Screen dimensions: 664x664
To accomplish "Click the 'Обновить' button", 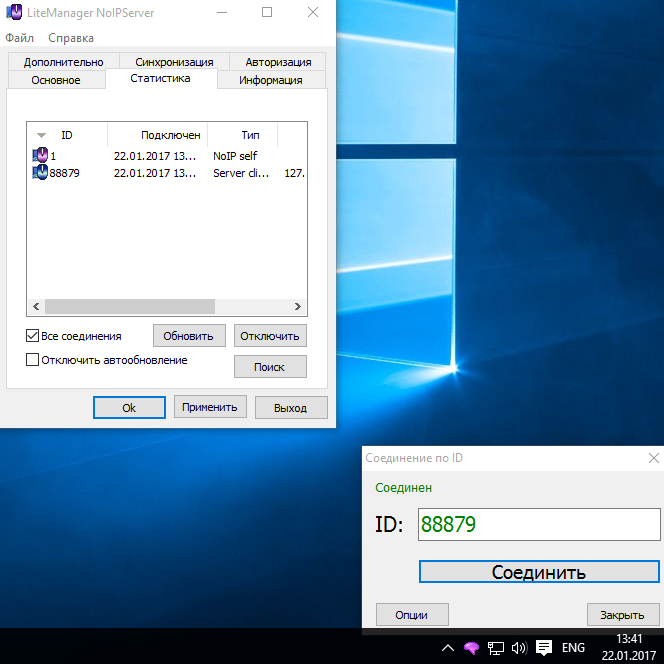I will (189, 336).
